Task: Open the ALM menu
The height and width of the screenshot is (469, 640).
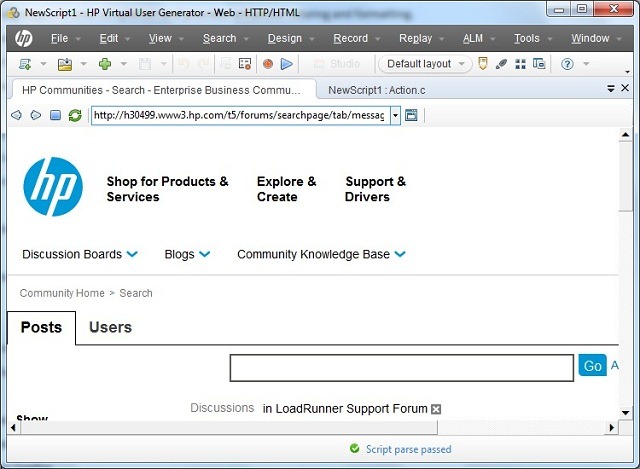Action: [x=479, y=38]
